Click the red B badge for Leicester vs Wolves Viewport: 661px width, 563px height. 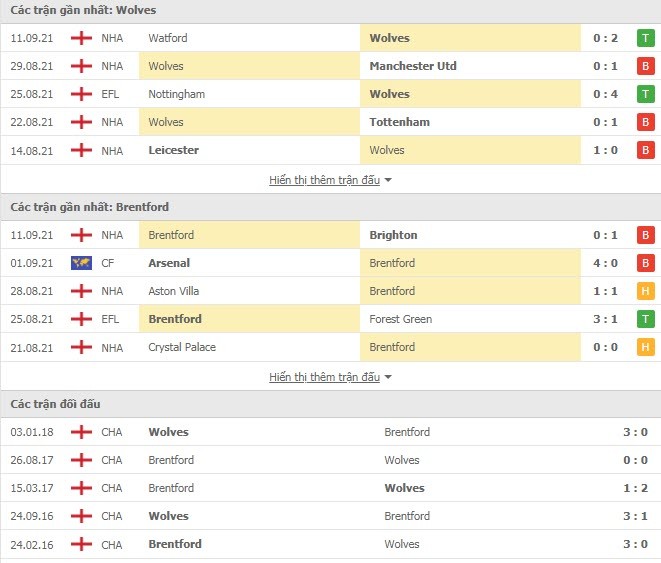click(645, 150)
